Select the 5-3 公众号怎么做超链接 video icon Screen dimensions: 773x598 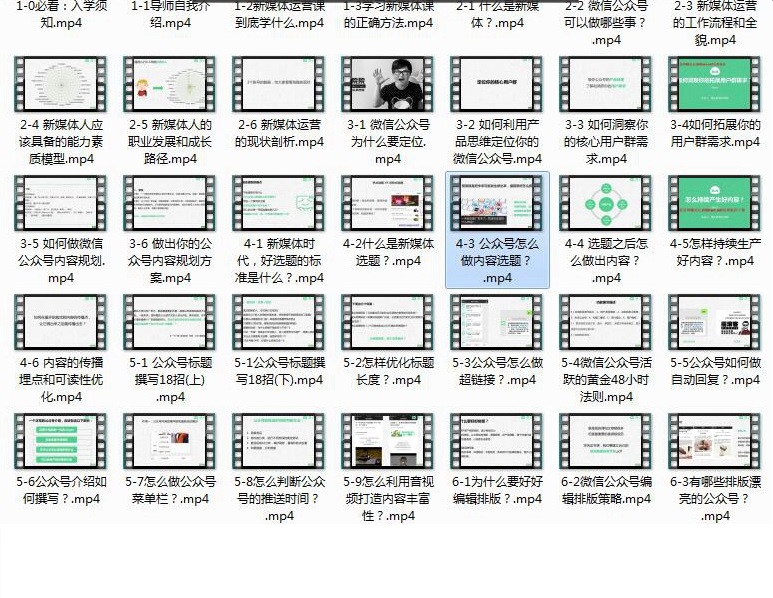[497, 323]
